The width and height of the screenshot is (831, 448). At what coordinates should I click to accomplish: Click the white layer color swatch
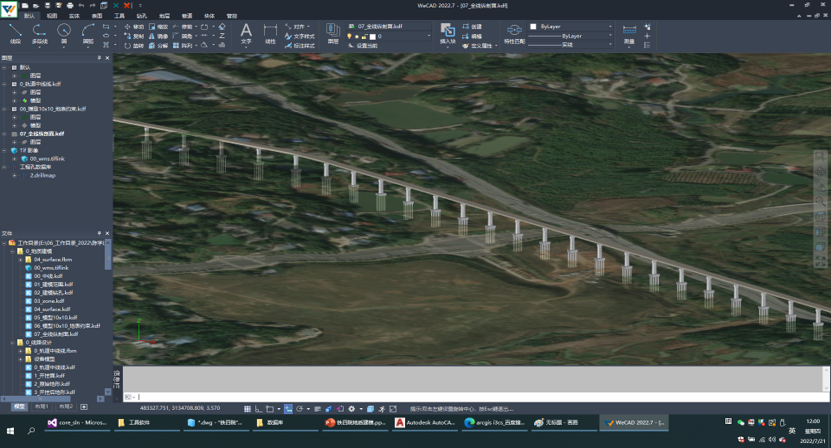point(373,37)
